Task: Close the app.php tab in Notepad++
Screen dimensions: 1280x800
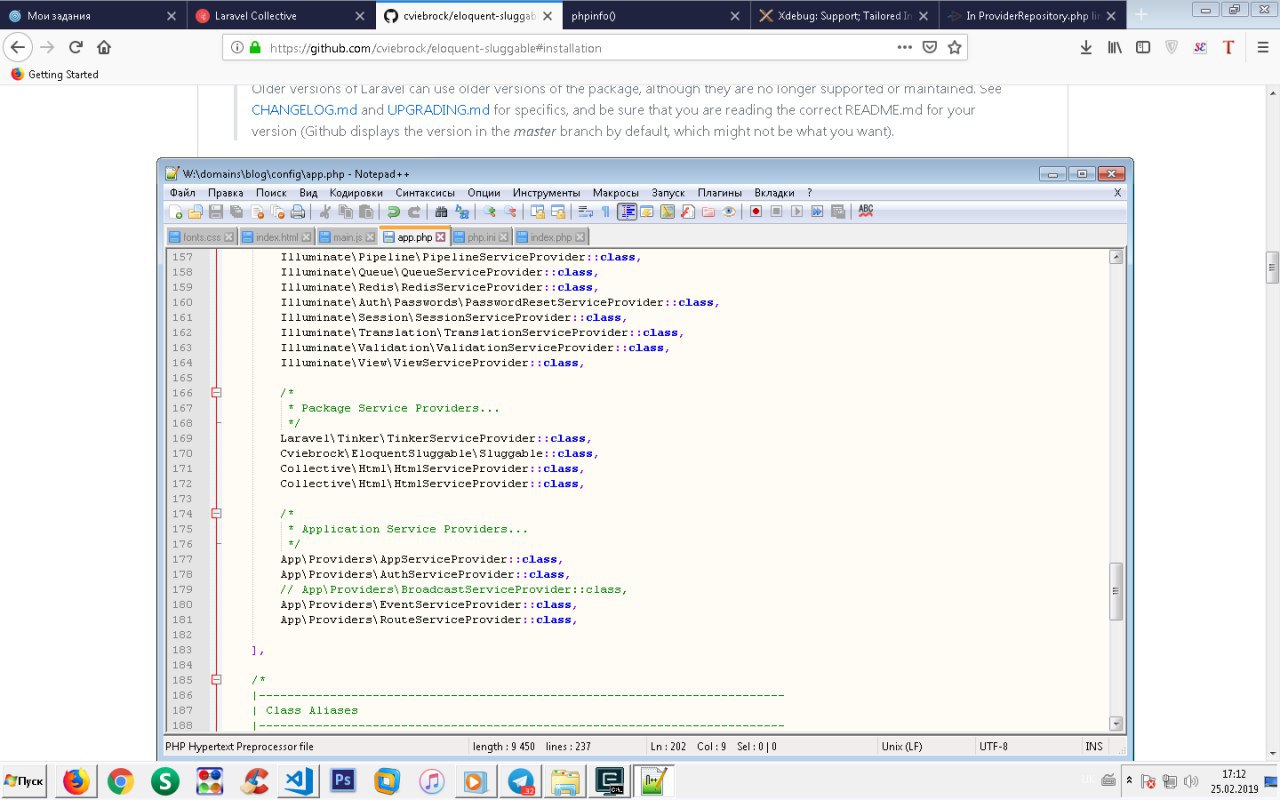Action: click(x=440, y=237)
